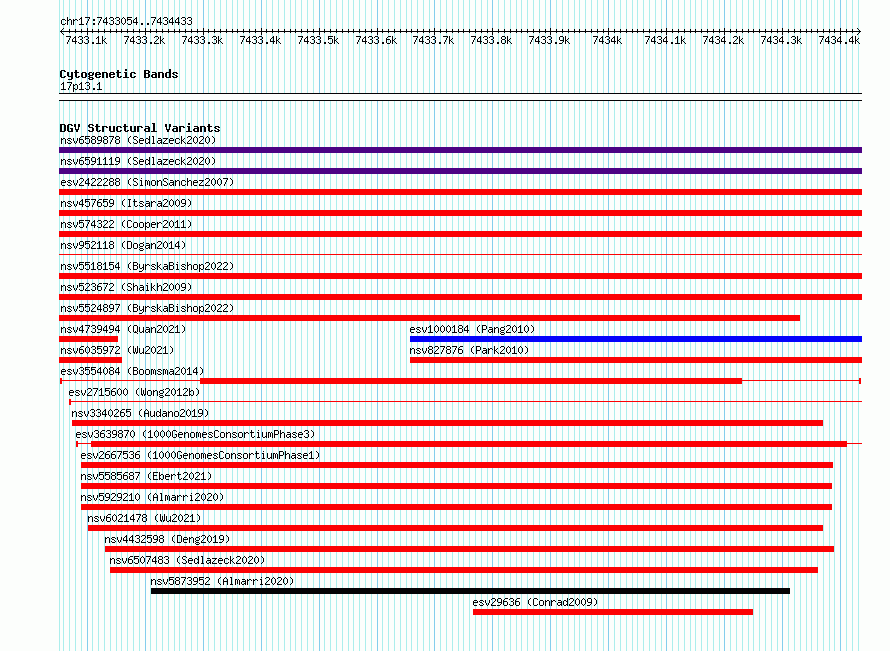890x651 pixels.
Task: Click the 7433.8k ruler tick label
Action: (491, 40)
